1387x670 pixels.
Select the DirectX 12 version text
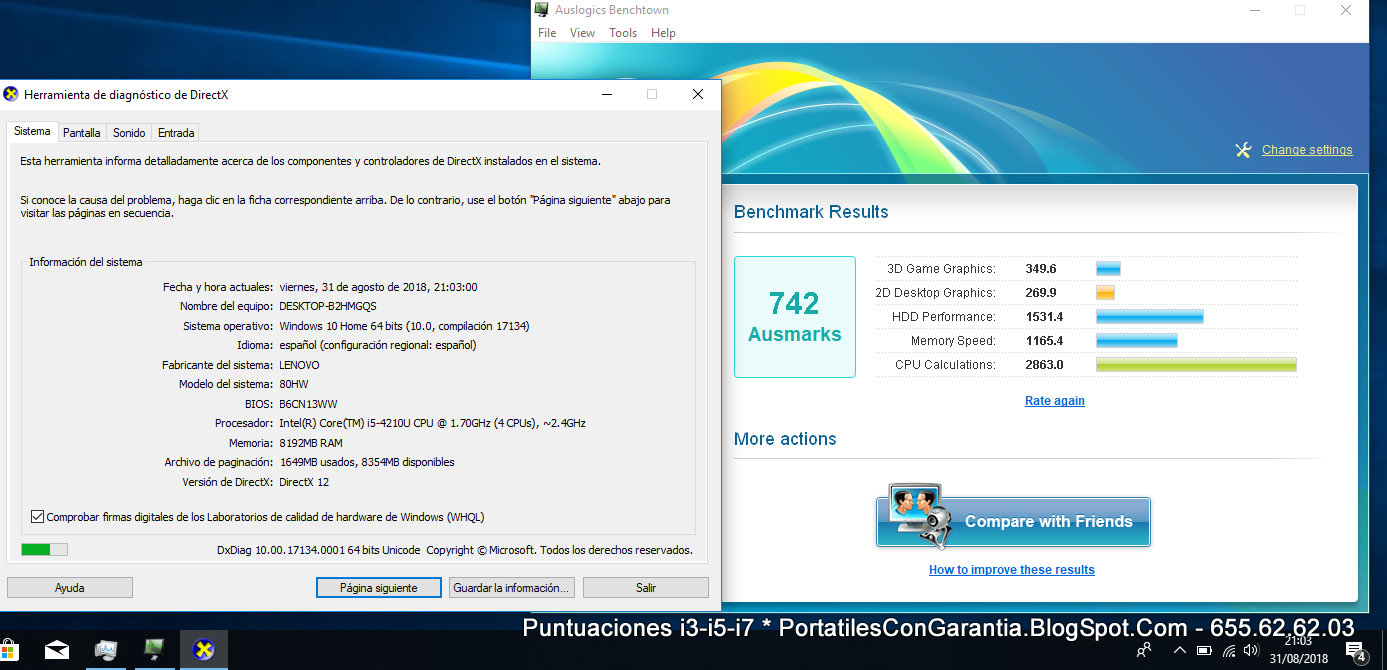point(304,482)
